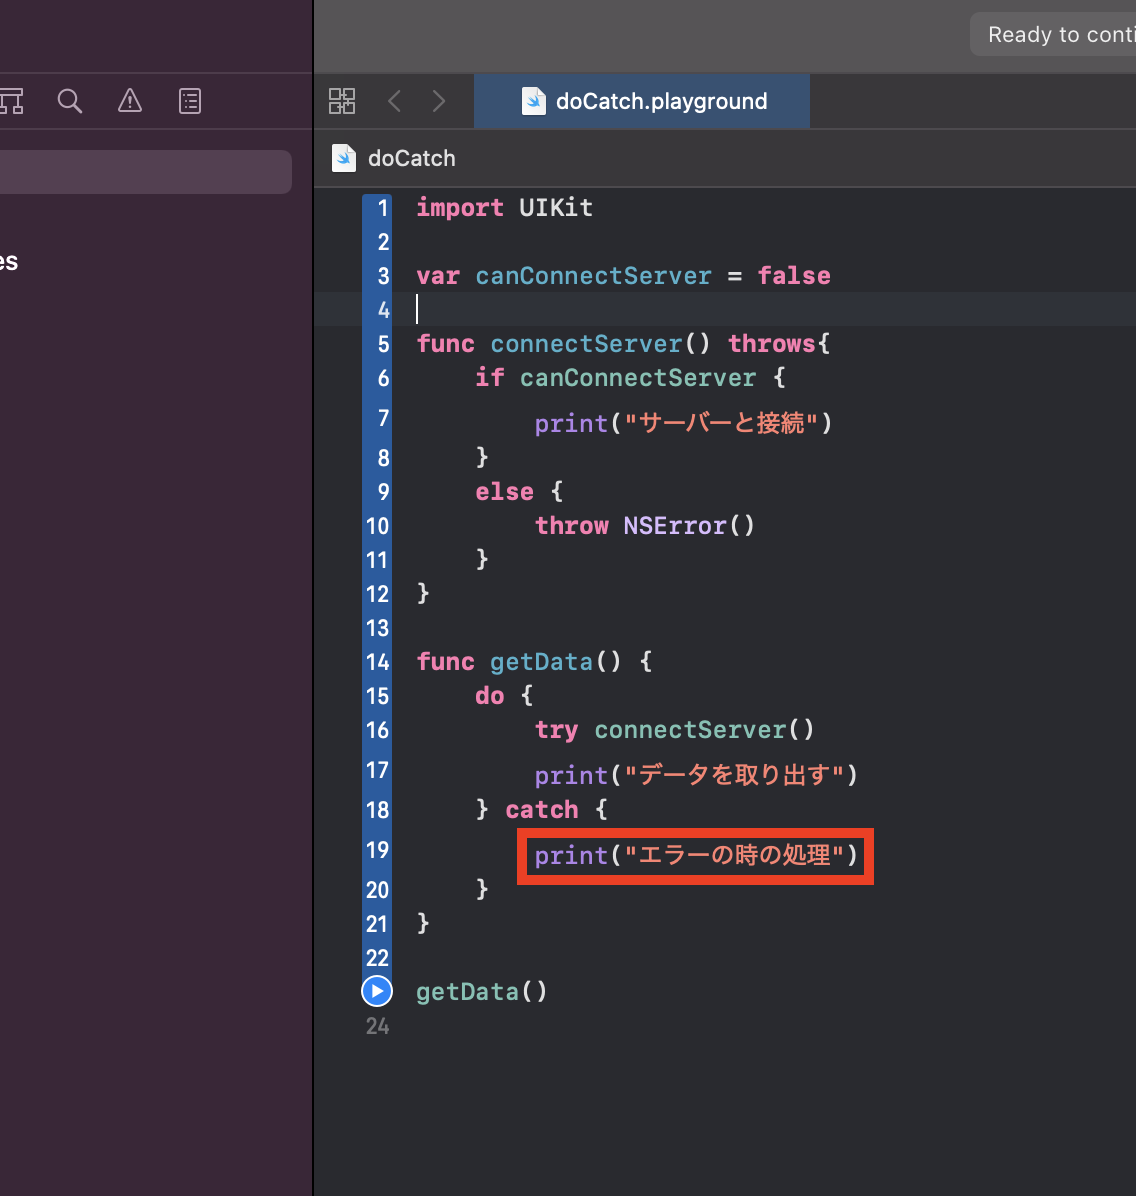Click the doCatch breadcrumb Swift file icon
The image size is (1136, 1196).
coord(344,158)
